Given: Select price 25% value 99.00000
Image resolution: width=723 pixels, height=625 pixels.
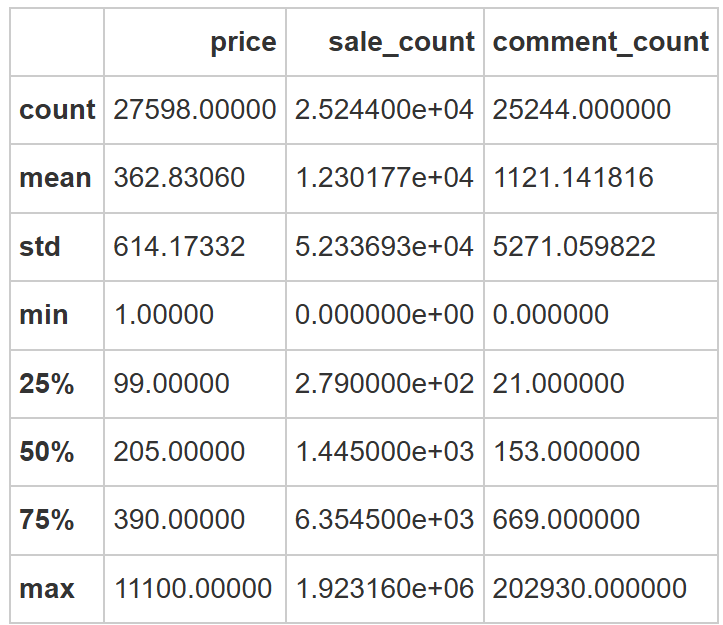Looking at the screenshot, I should [x=171, y=383].
